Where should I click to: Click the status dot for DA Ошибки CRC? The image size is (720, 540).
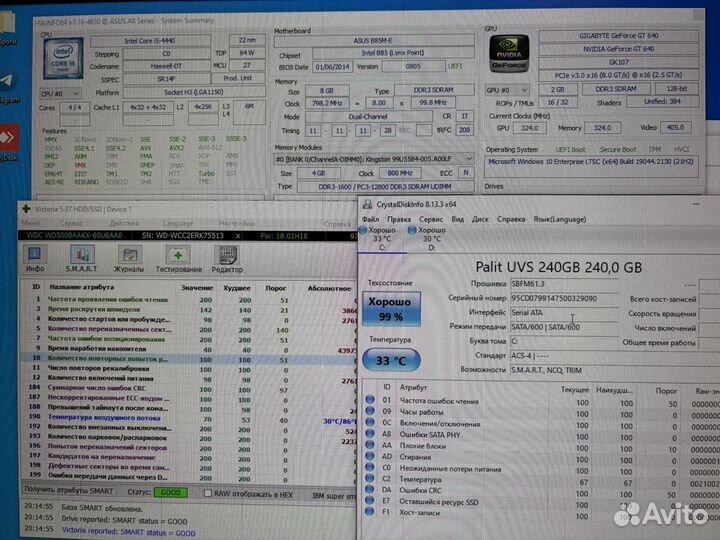pyautogui.click(x=370, y=489)
